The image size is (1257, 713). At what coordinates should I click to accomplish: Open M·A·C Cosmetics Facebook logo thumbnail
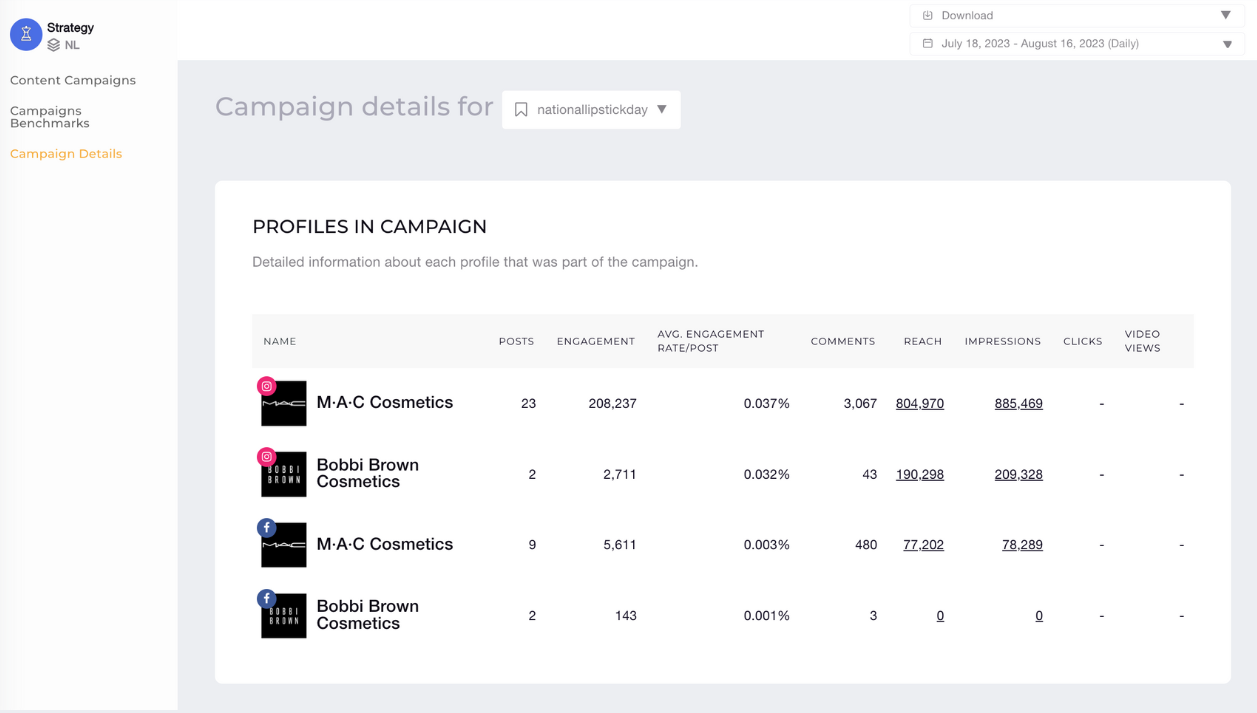tap(284, 545)
